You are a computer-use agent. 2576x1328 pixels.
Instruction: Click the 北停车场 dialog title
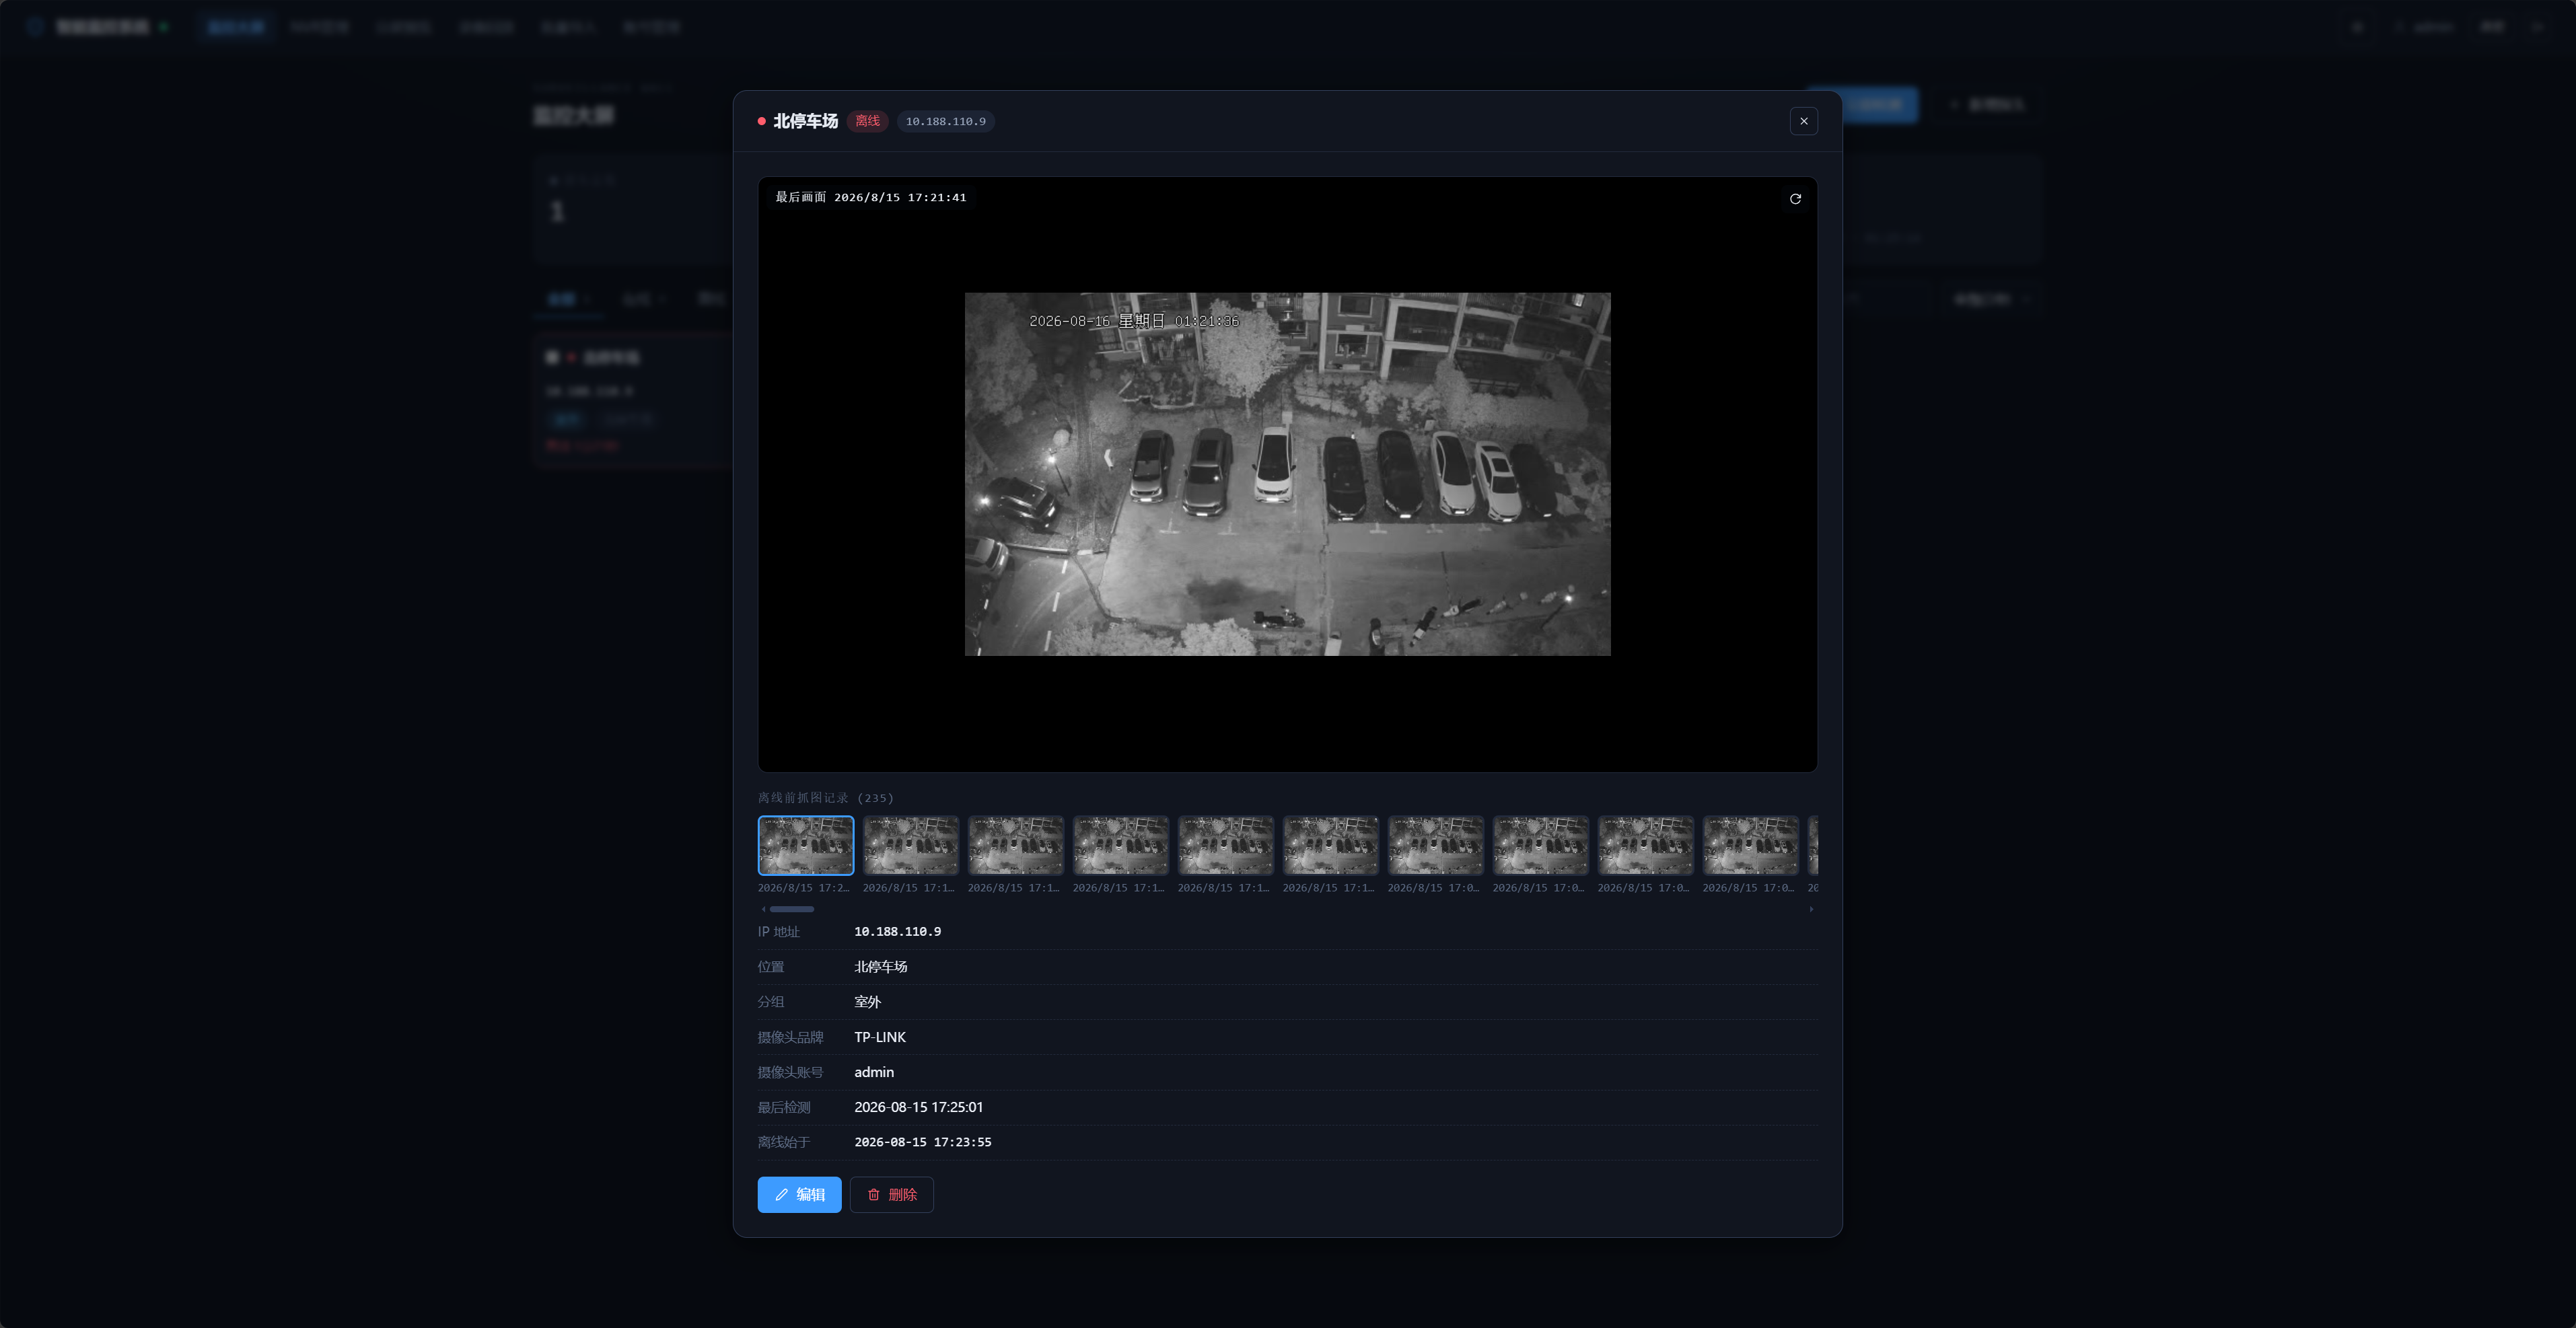(805, 121)
